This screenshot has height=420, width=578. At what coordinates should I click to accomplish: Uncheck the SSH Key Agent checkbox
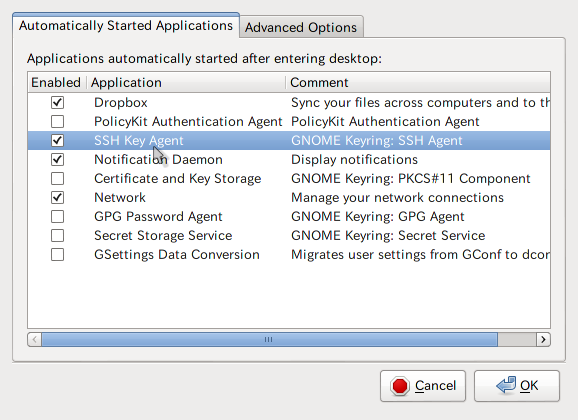pos(57,140)
